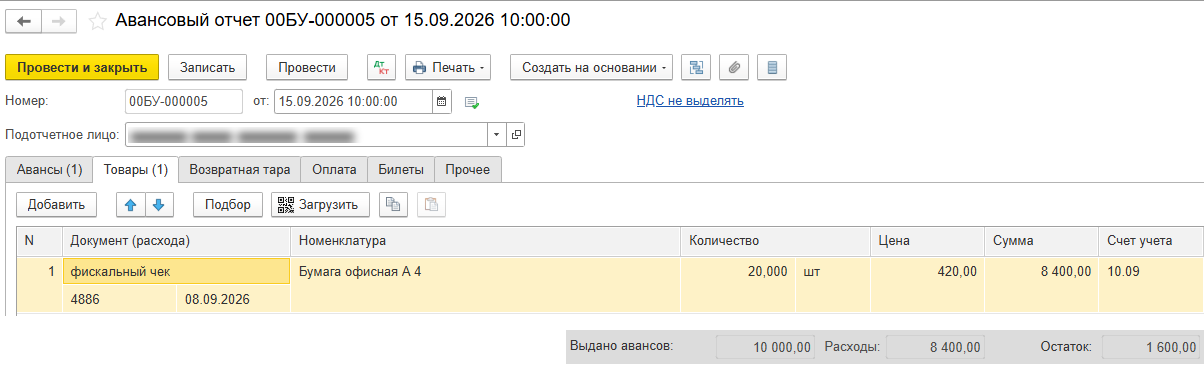Viewport: 1204px width, 365px height.
Task: Click the quantity cell 20,000
Action: (738, 271)
